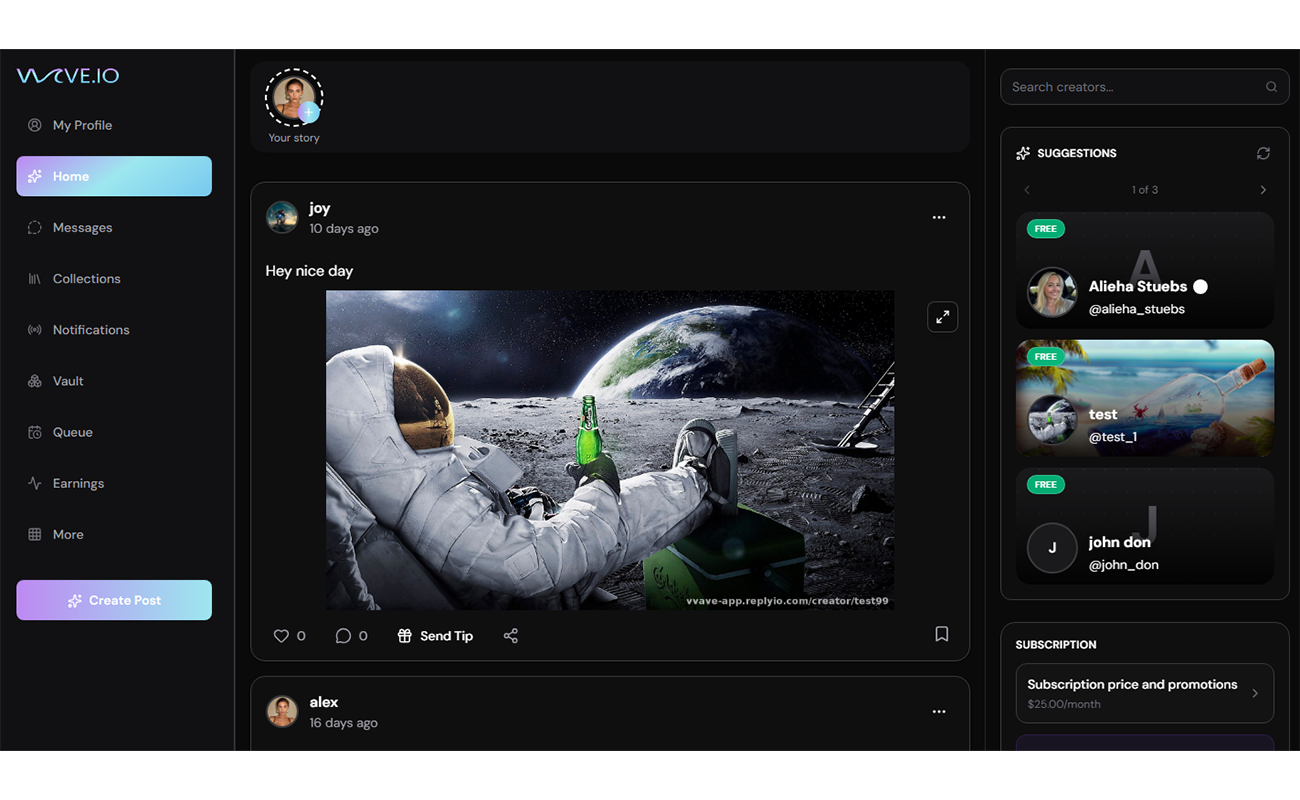Screen dimensions: 1300x800
Task: Expand the post image to fullscreen
Action: click(x=942, y=317)
